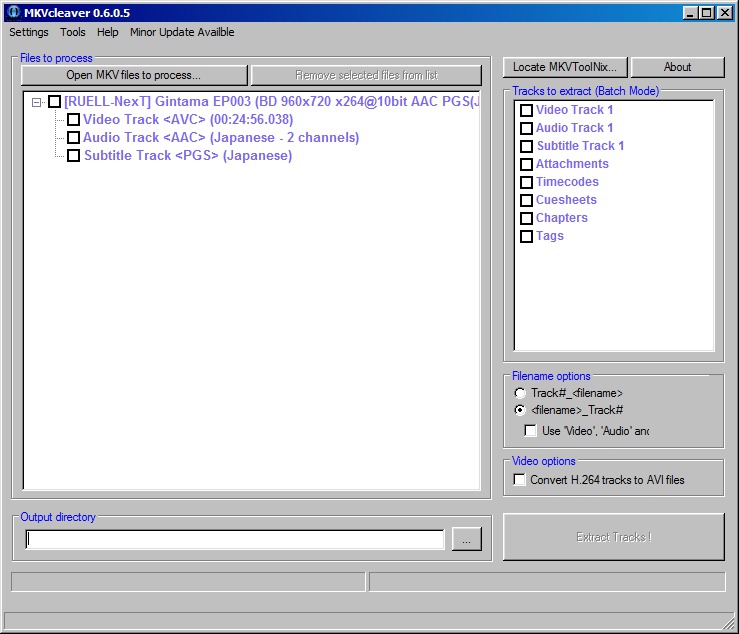
Task: Click the MKVcleaver title bar app icon
Action: click(13, 12)
